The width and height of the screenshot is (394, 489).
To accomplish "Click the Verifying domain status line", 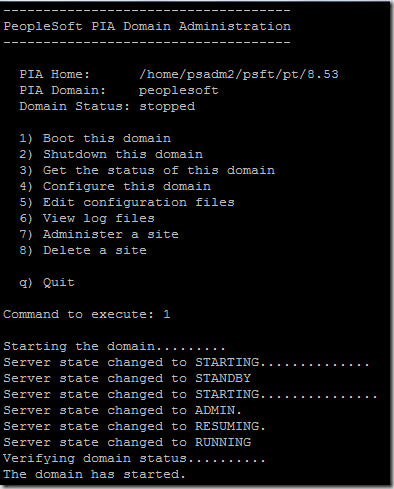I will coord(134,459).
